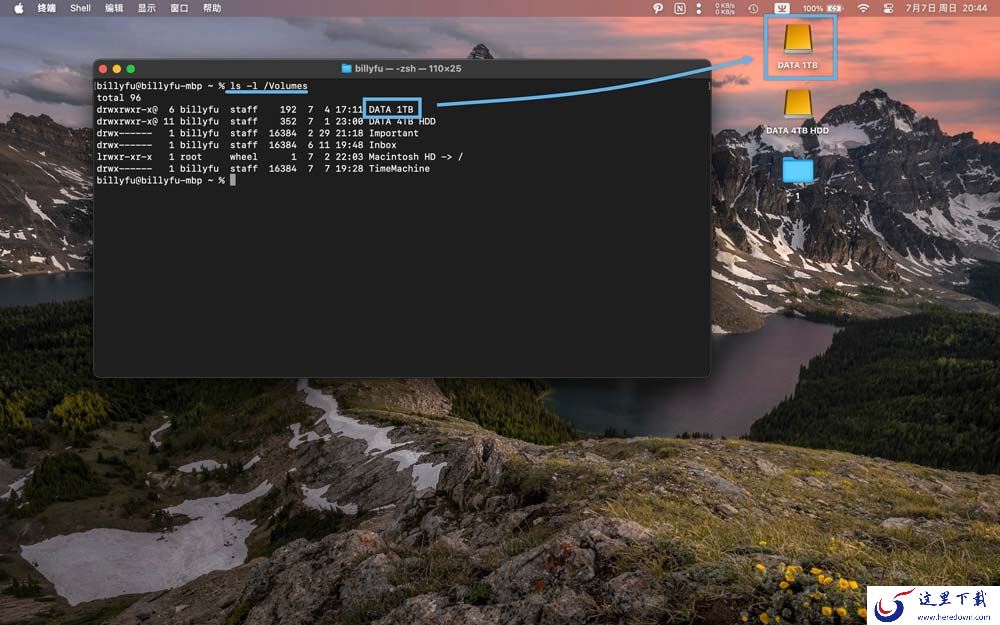The height and width of the screenshot is (625, 1000).
Task: Open the Shell menu
Action: 80,8
